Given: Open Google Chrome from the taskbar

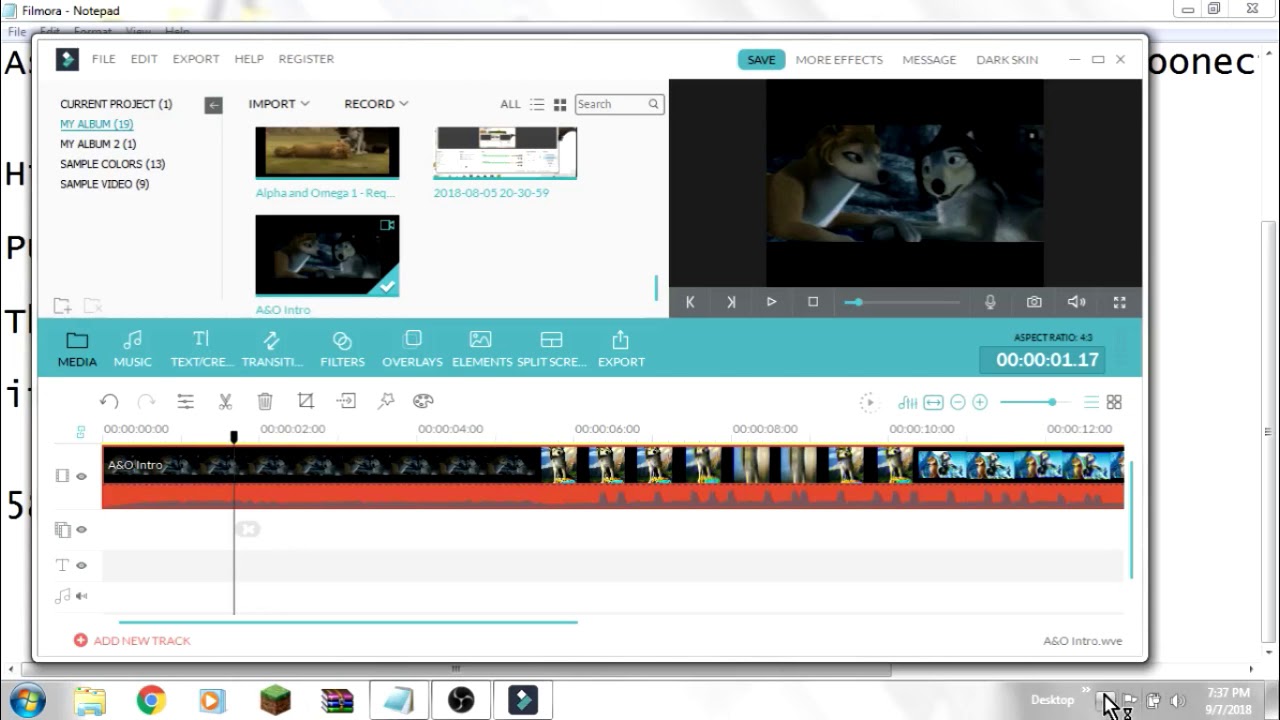Looking at the screenshot, I should (151, 700).
